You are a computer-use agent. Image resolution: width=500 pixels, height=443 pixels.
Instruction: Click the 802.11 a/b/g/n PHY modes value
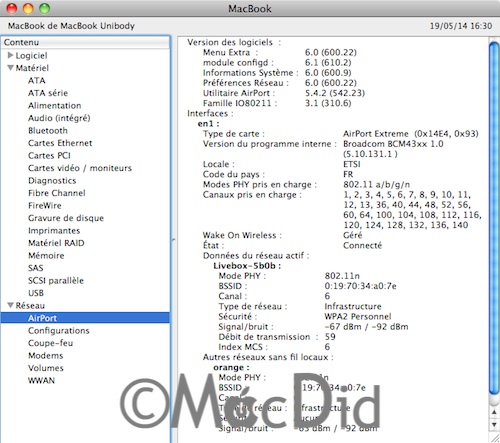point(377,185)
